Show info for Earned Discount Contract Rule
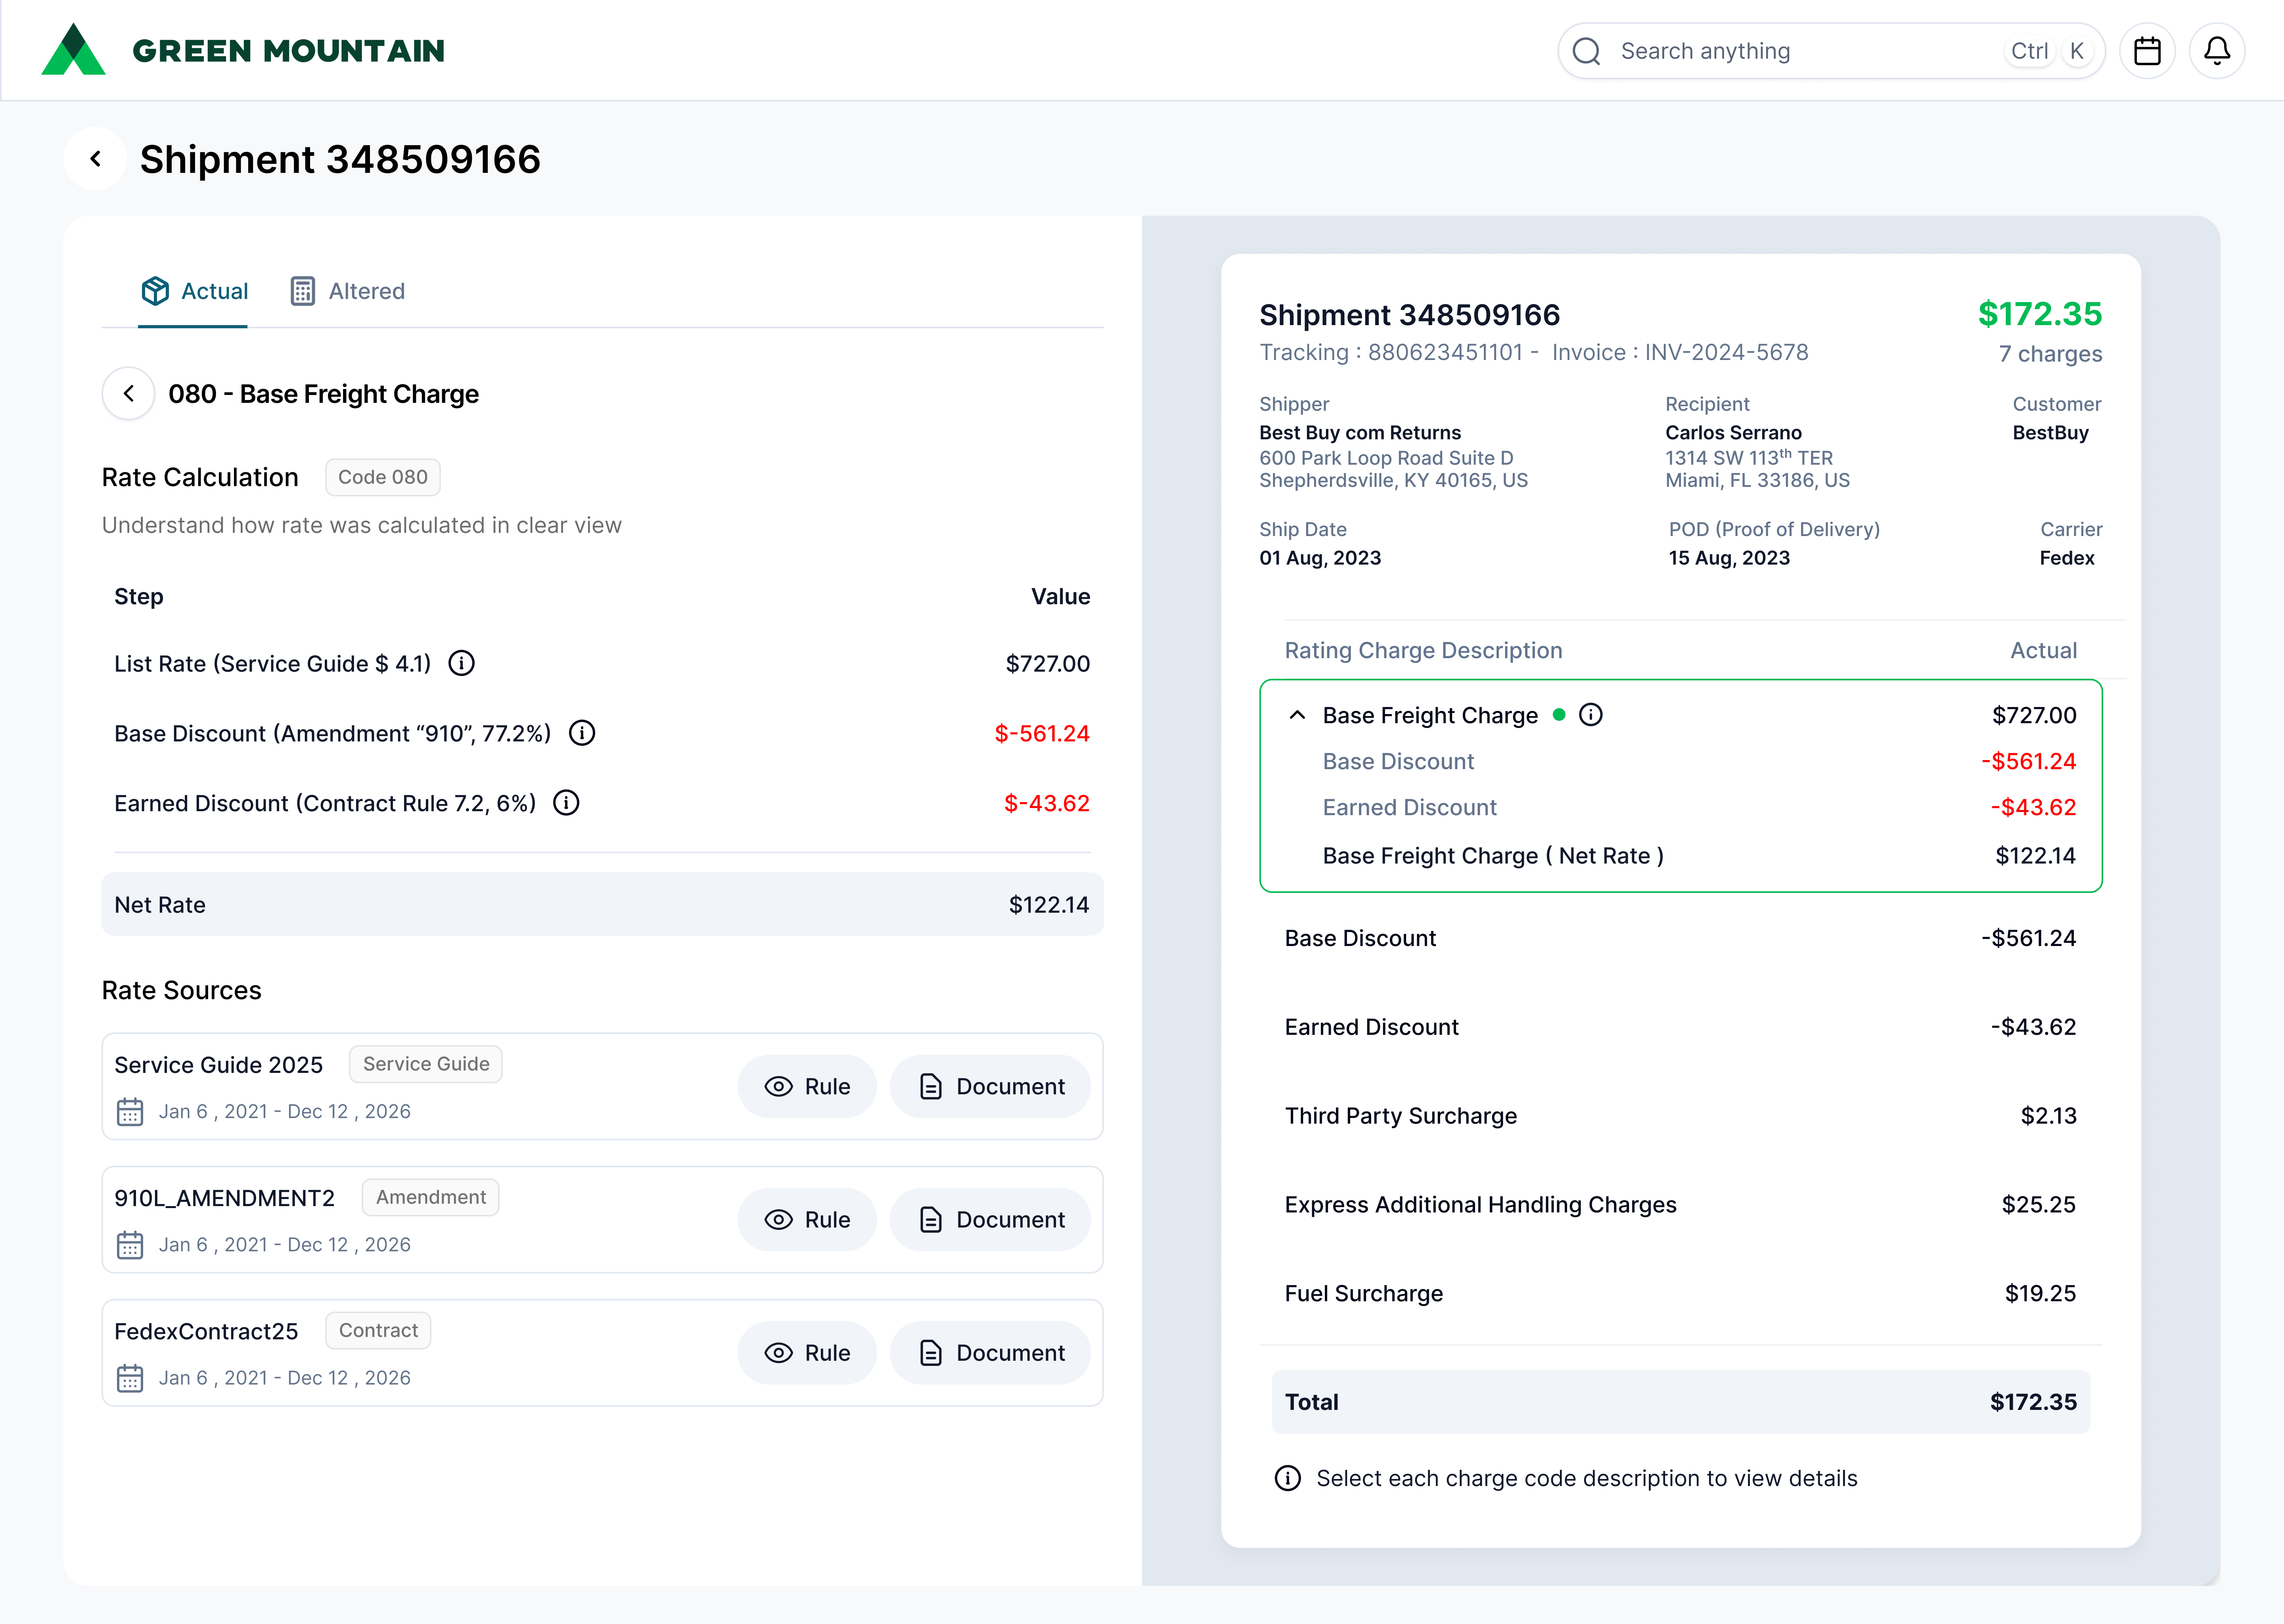2284x1624 pixels. coord(566,803)
